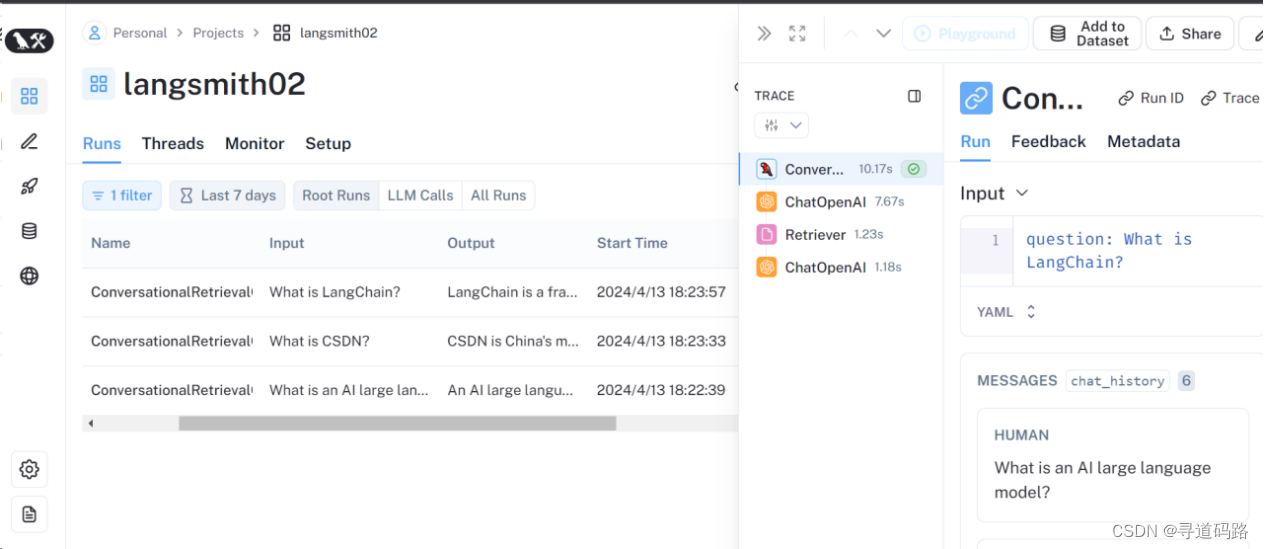The width and height of the screenshot is (1264, 549).
Task: Open the globe hub icon in sidebar
Action: click(x=29, y=276)
